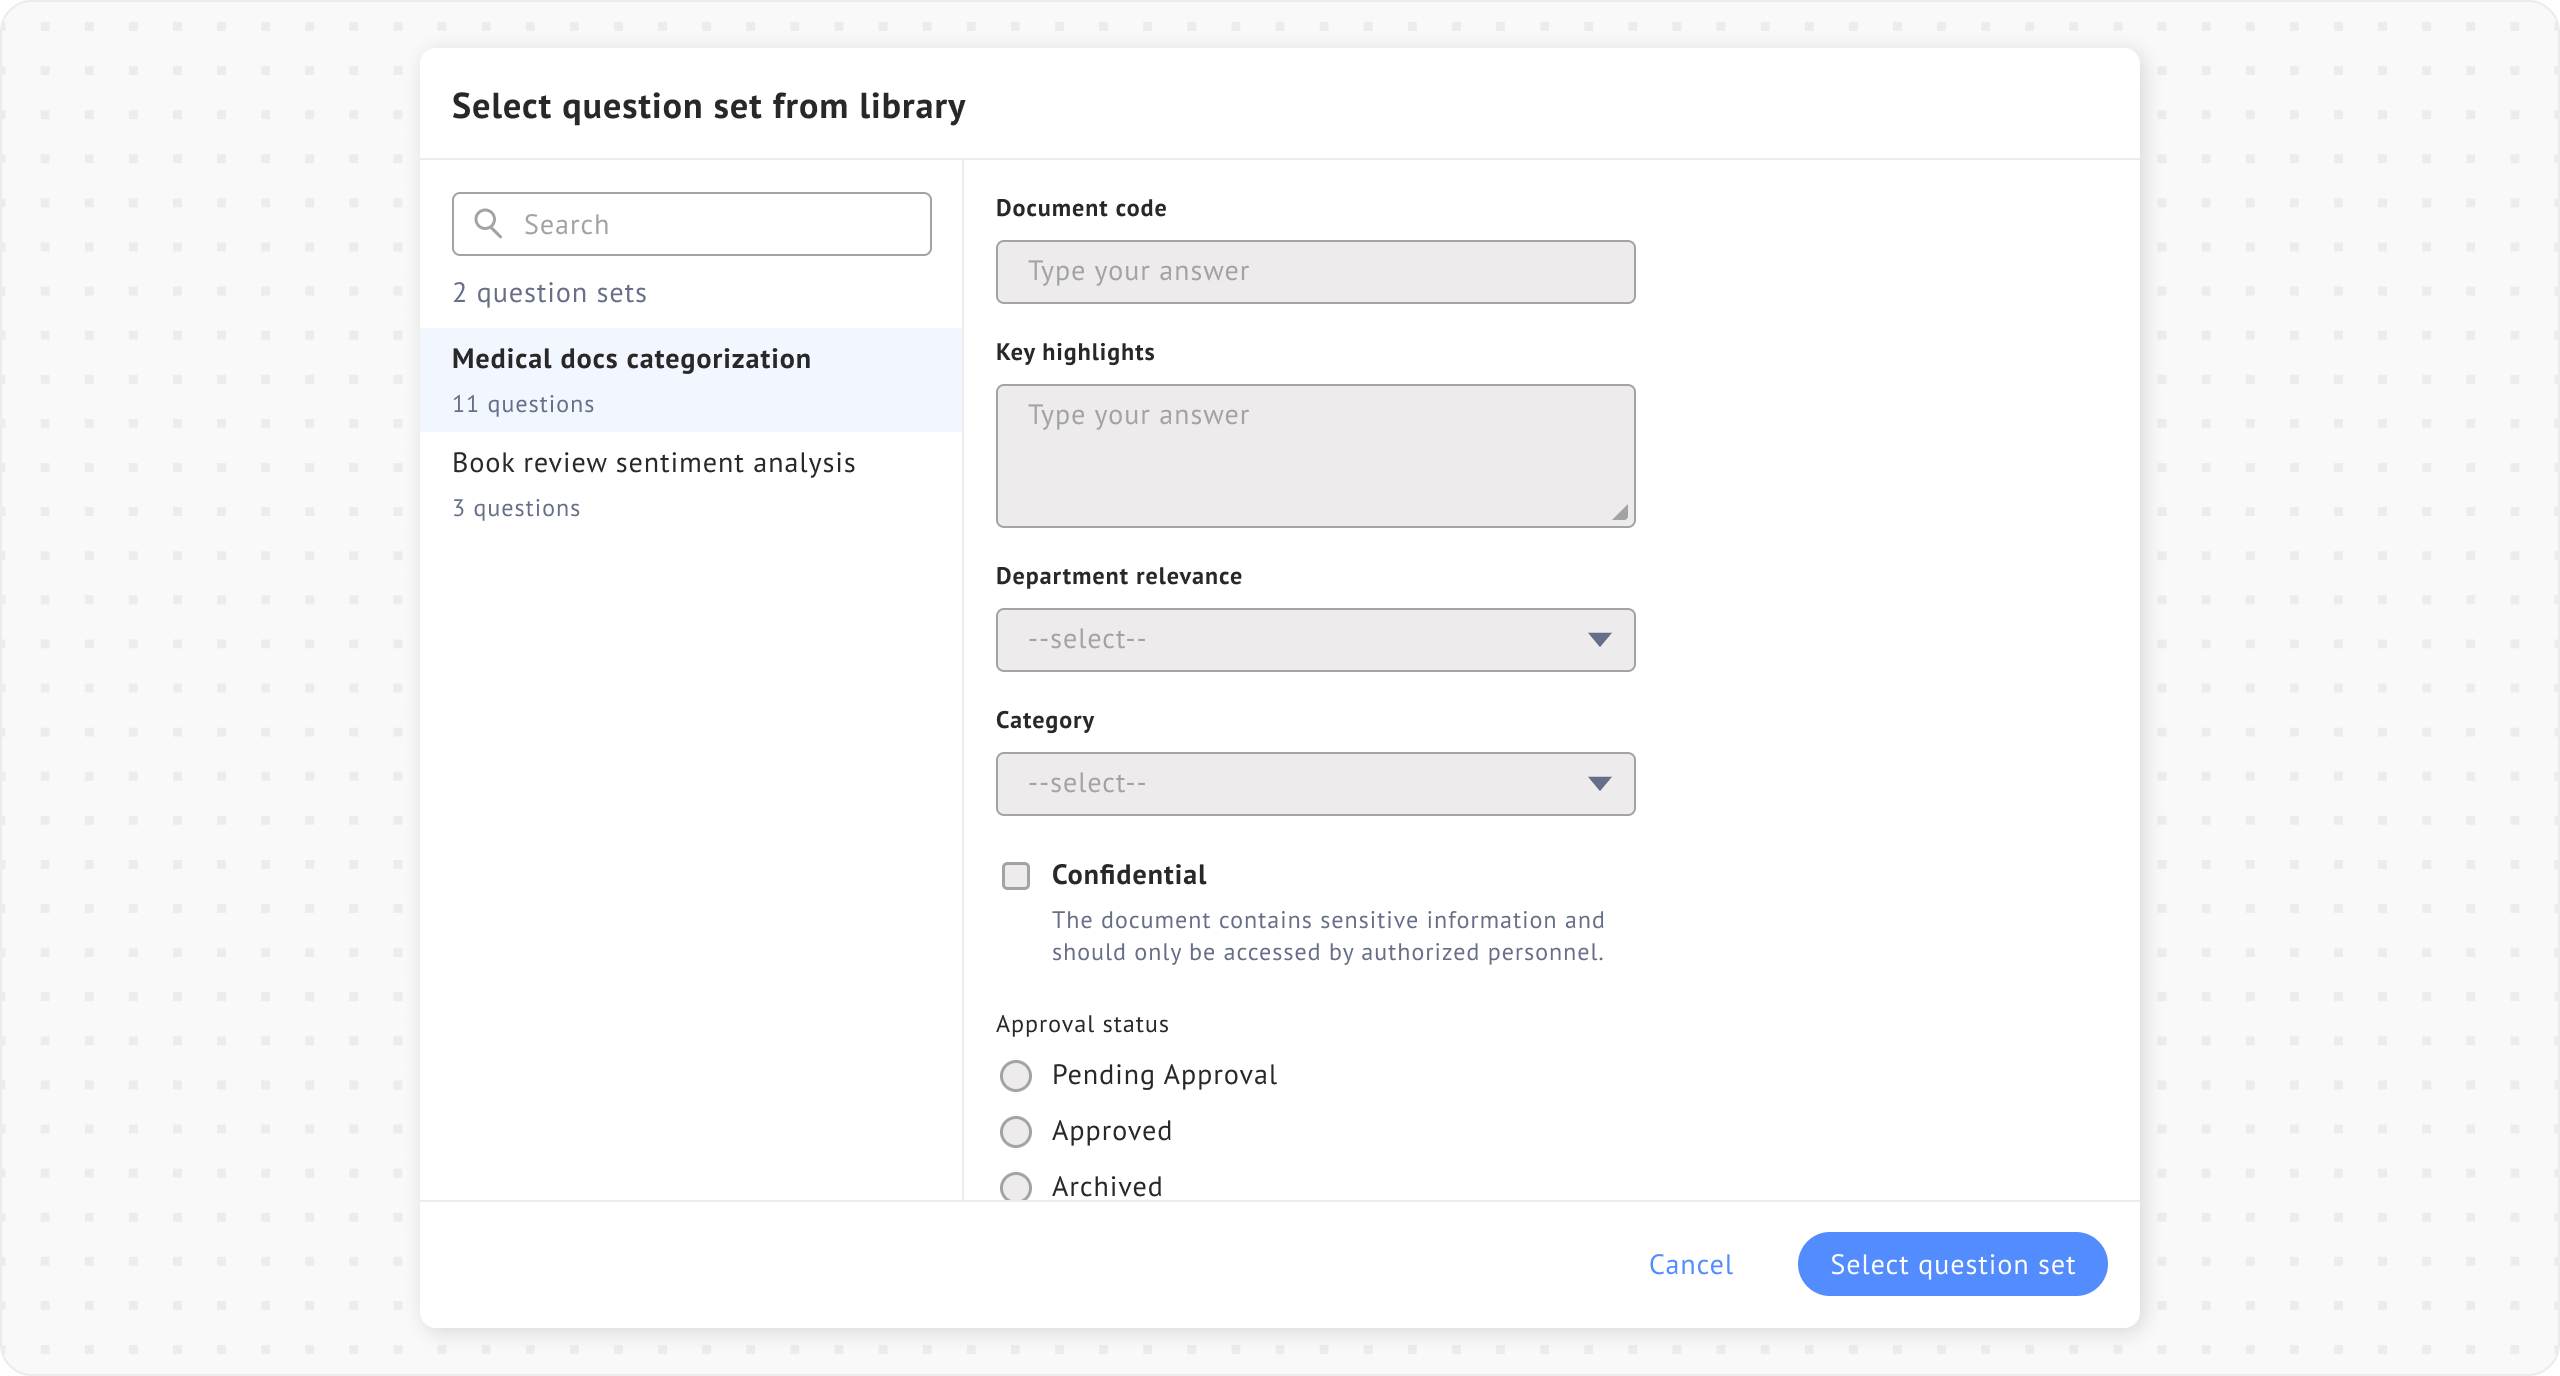Select Pending Approval radio option
Image resolution: width=2560 pixels, height=1376 pixels.
tap(1016, 1076)
